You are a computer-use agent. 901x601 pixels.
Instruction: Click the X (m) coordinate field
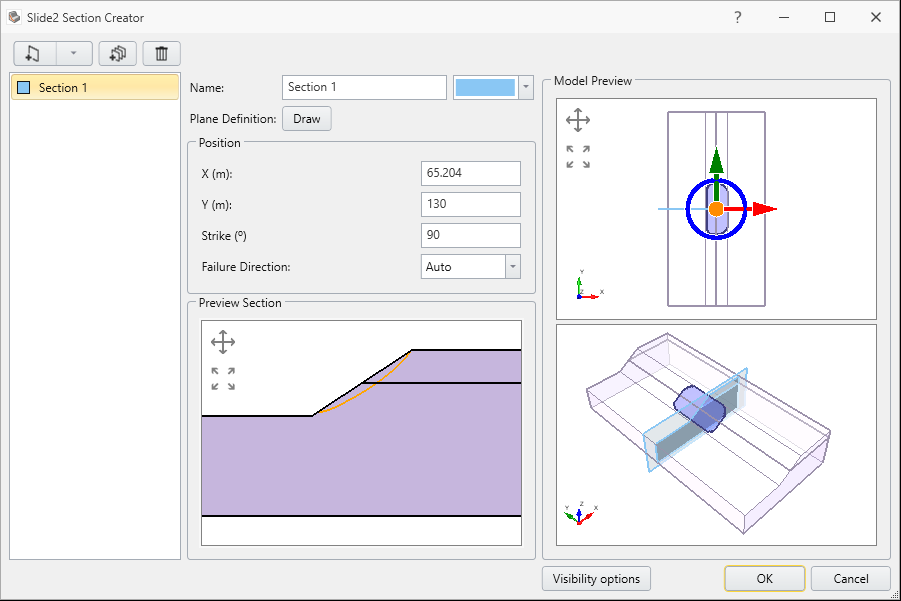coord(470,173)
